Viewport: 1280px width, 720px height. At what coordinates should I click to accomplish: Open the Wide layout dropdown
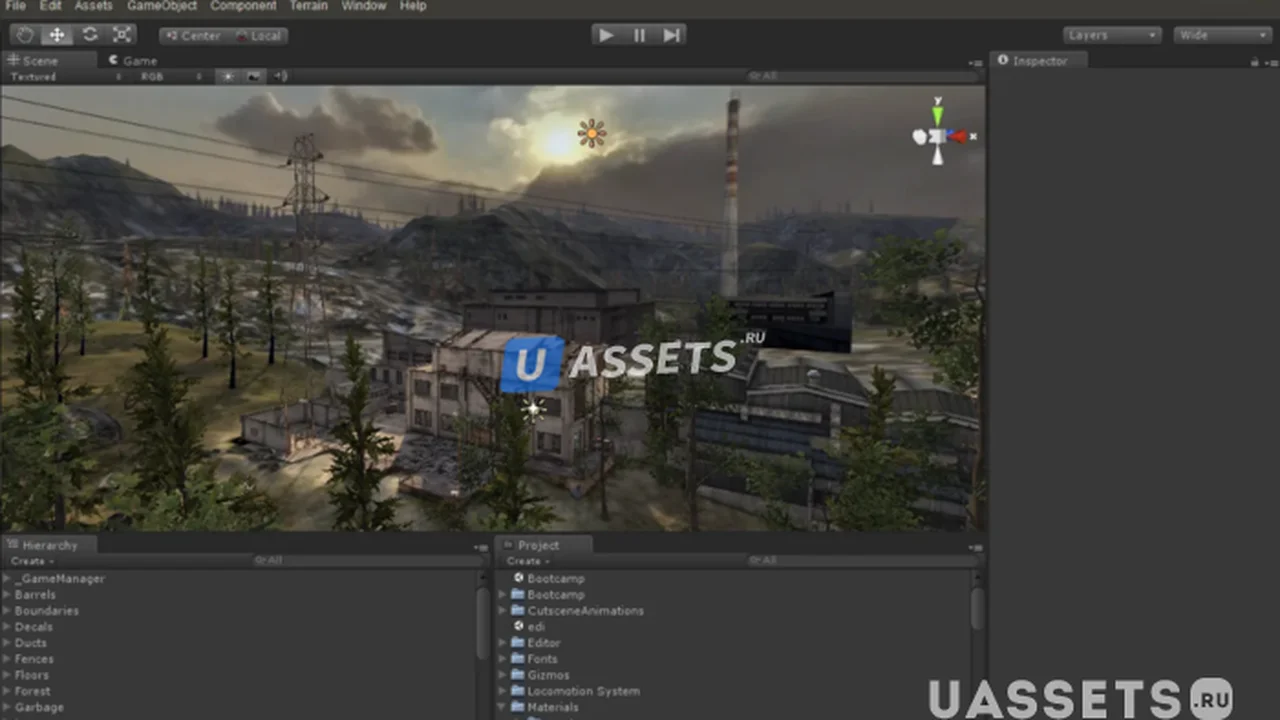coord(1222,35)
